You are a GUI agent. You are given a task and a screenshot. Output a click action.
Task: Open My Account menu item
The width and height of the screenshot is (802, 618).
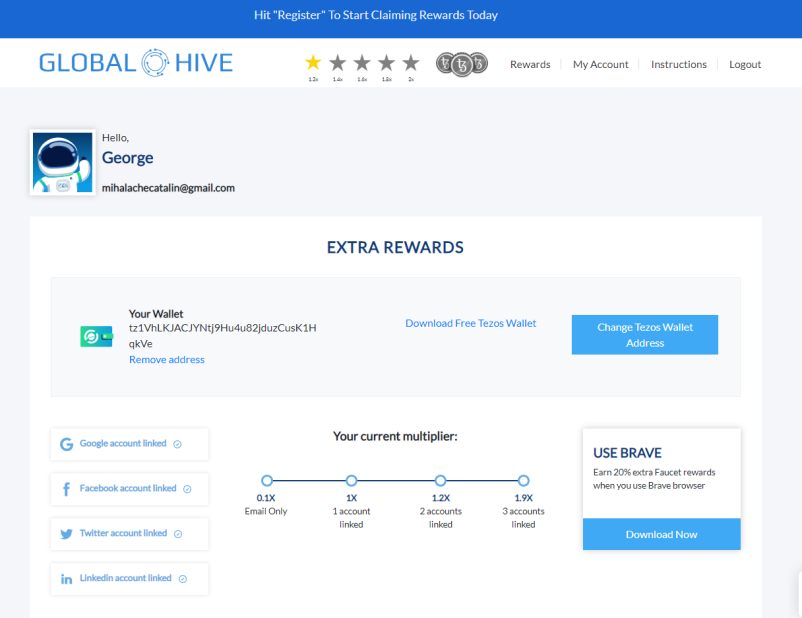600,64
